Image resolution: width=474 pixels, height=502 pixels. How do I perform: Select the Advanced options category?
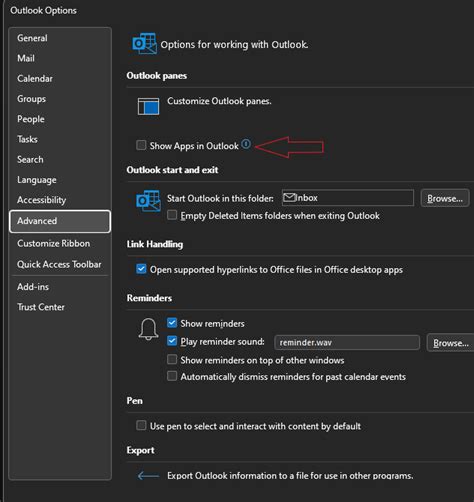coord(60,221)
